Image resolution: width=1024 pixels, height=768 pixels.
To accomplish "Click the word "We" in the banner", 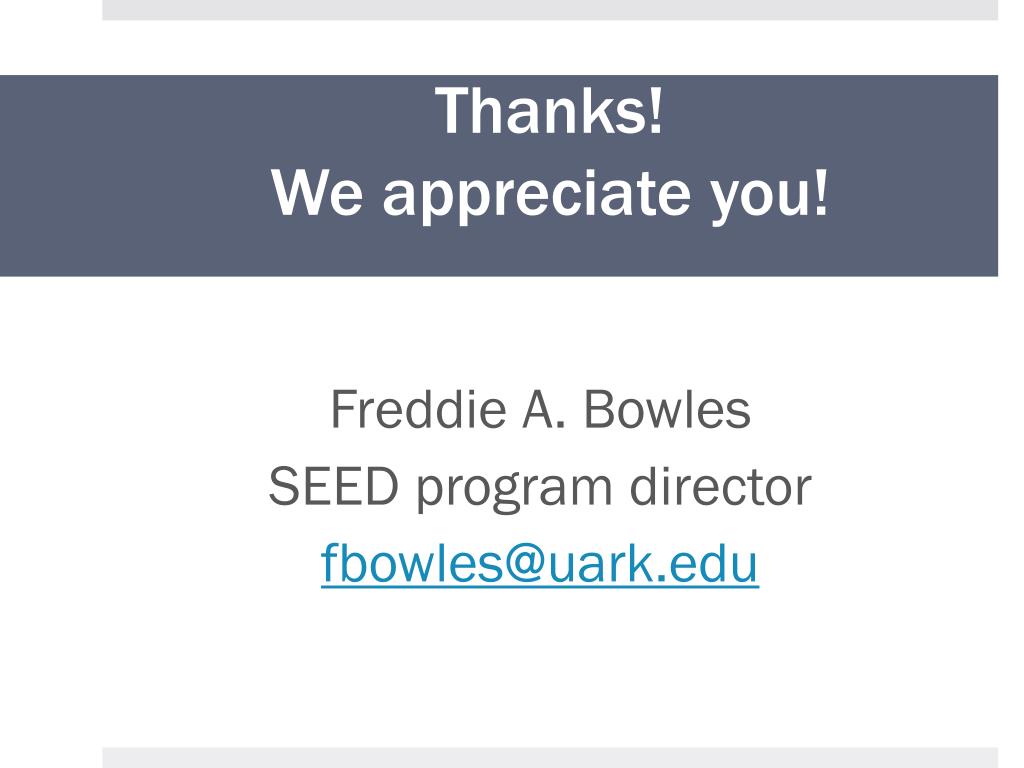I will point(317,192).
